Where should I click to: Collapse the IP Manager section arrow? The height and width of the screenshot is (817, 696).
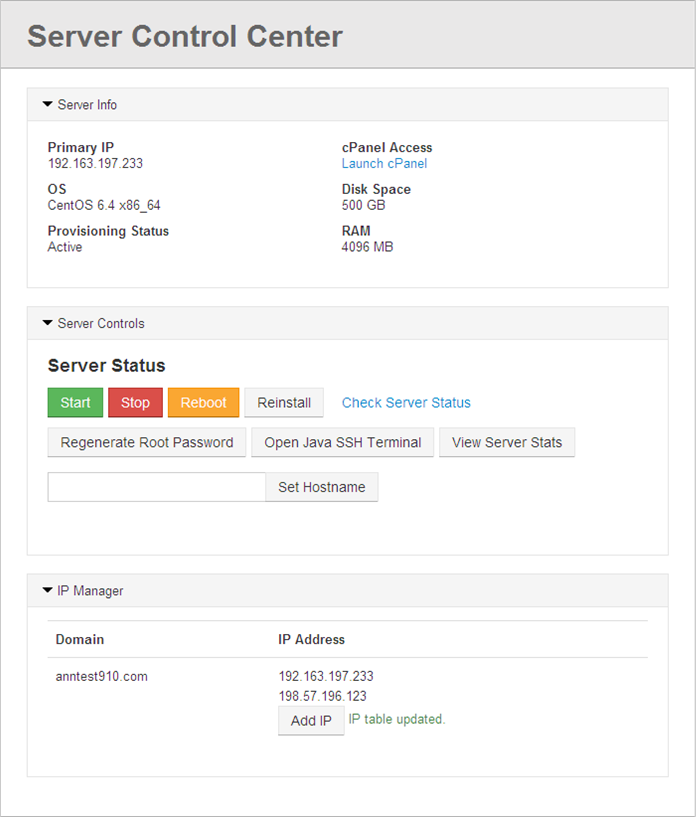tap(47, 590)
